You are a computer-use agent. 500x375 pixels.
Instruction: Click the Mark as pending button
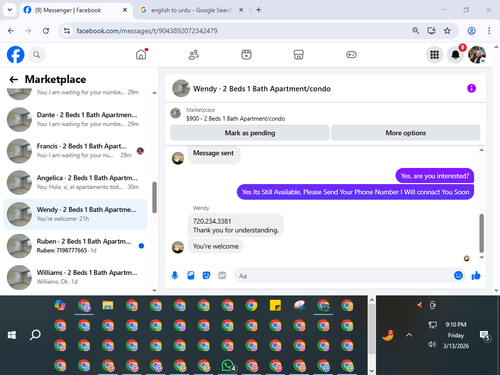[x=250, y=133]
